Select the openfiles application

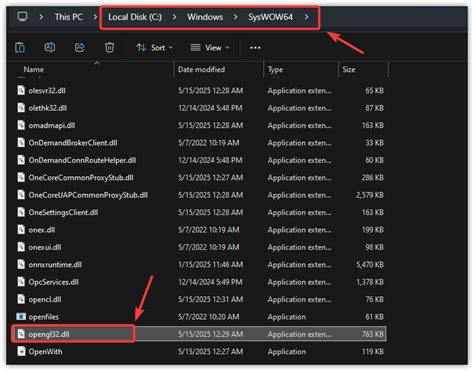click(x=43, y=317)
